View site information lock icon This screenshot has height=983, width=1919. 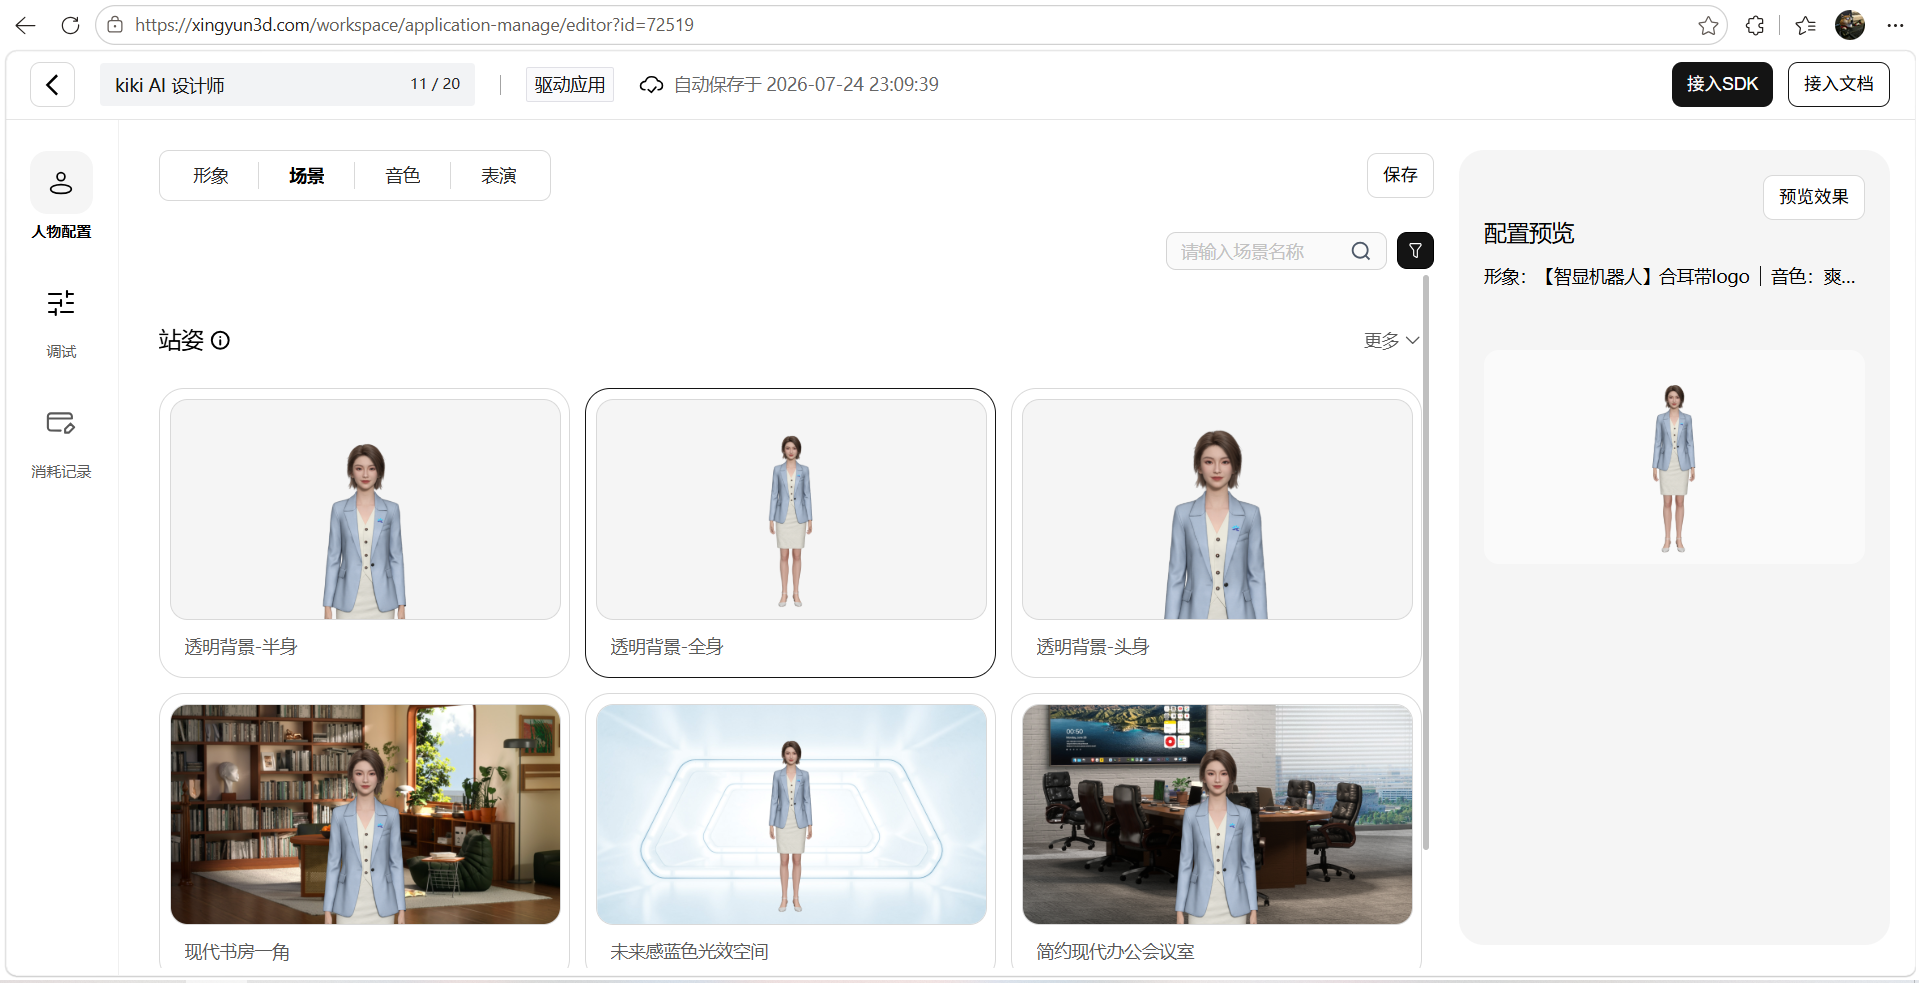115,25
